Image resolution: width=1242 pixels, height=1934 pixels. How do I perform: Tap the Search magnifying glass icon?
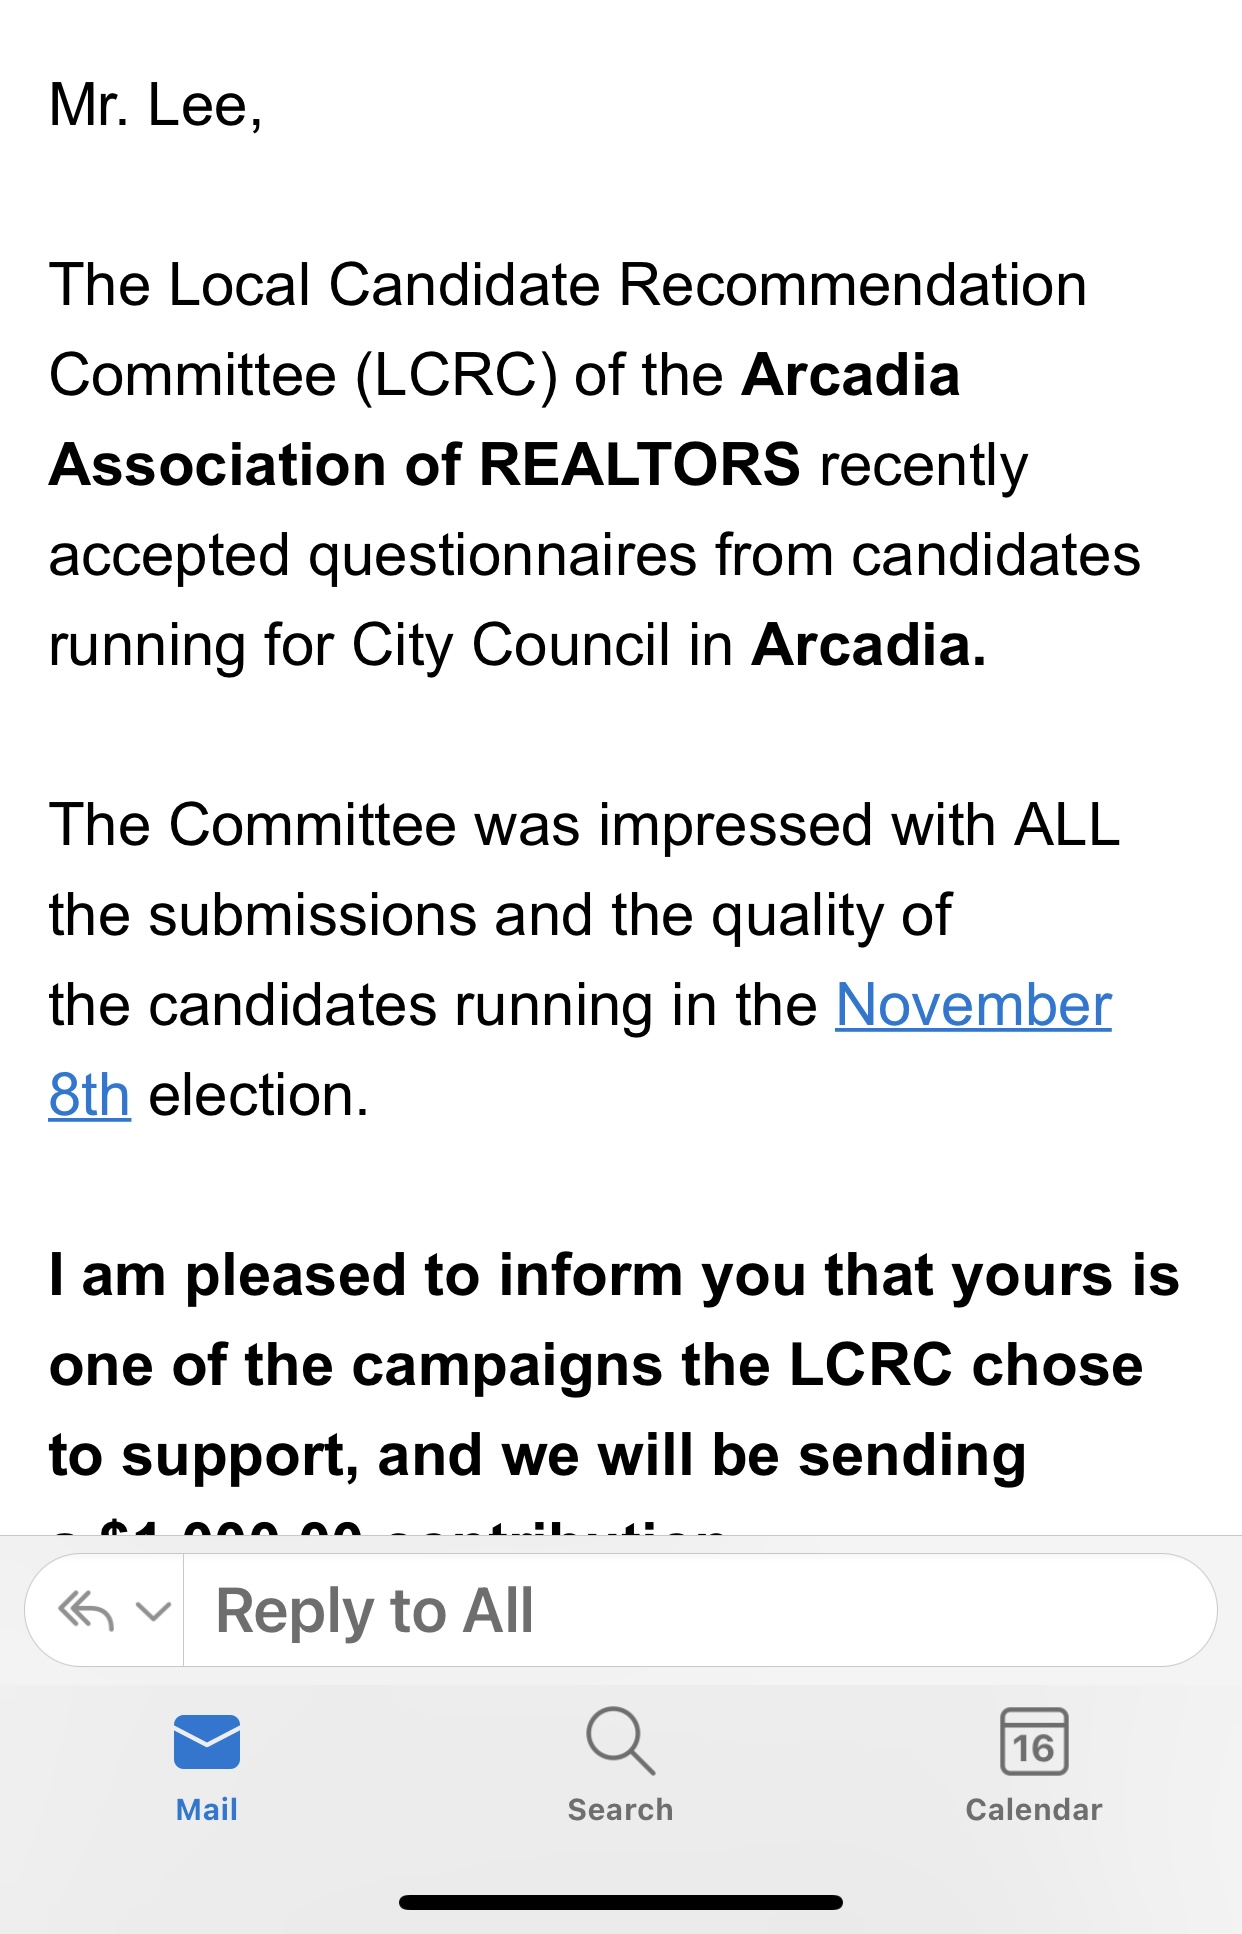(x=620, y=1741)
